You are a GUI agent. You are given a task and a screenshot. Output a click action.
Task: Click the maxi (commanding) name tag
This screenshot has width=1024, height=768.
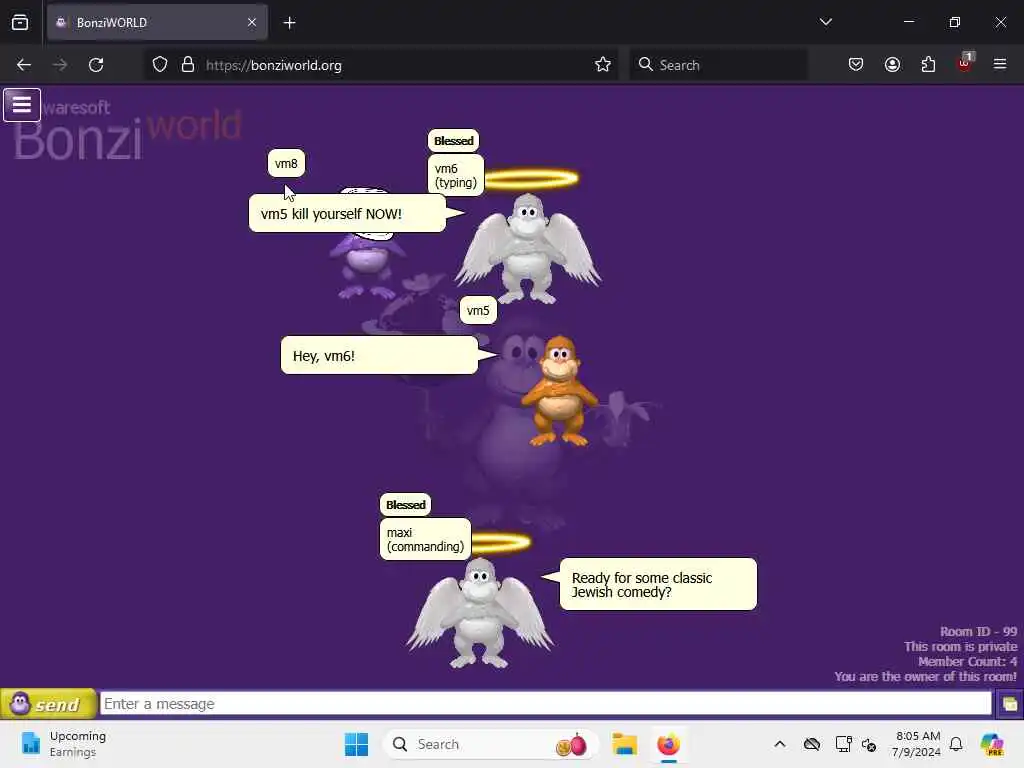click(x=425, y=539)
